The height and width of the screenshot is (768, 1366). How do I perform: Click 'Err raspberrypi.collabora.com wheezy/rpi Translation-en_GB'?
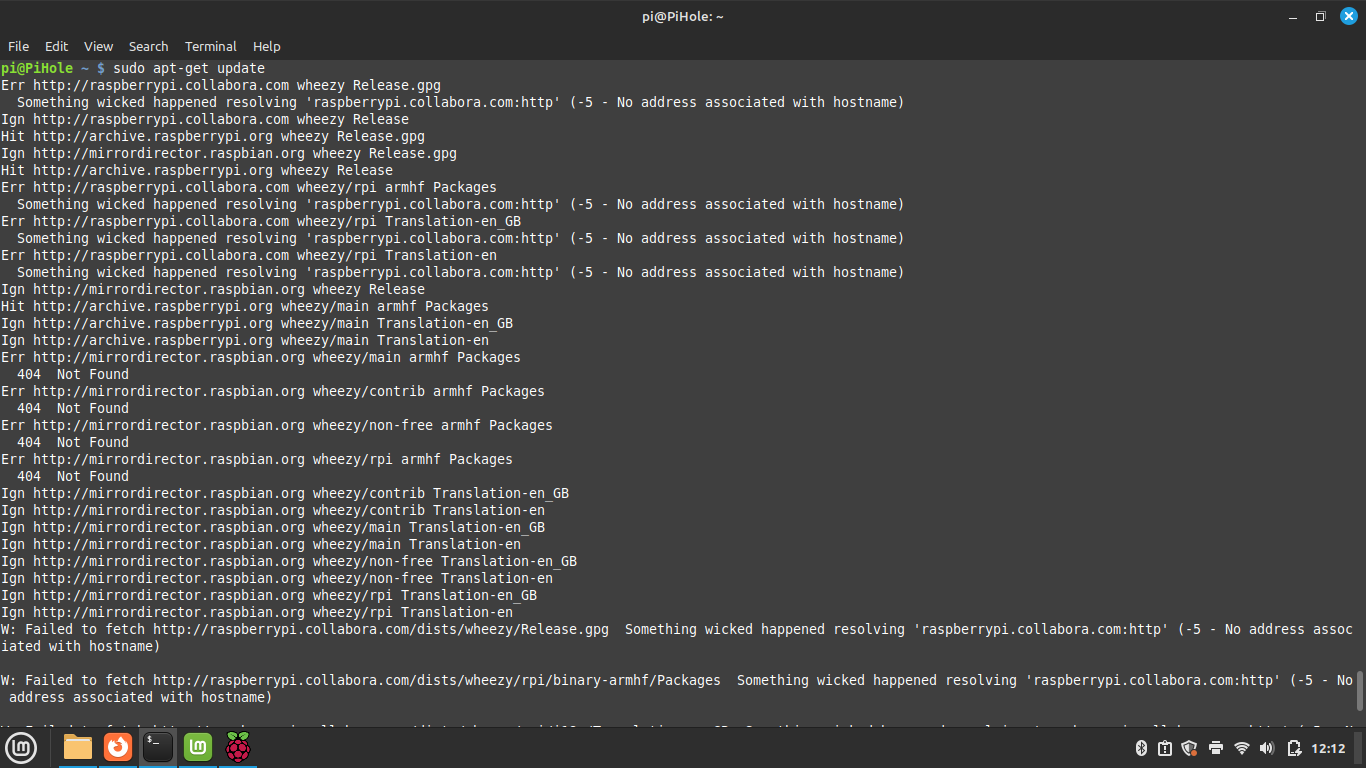coord(261,221)
